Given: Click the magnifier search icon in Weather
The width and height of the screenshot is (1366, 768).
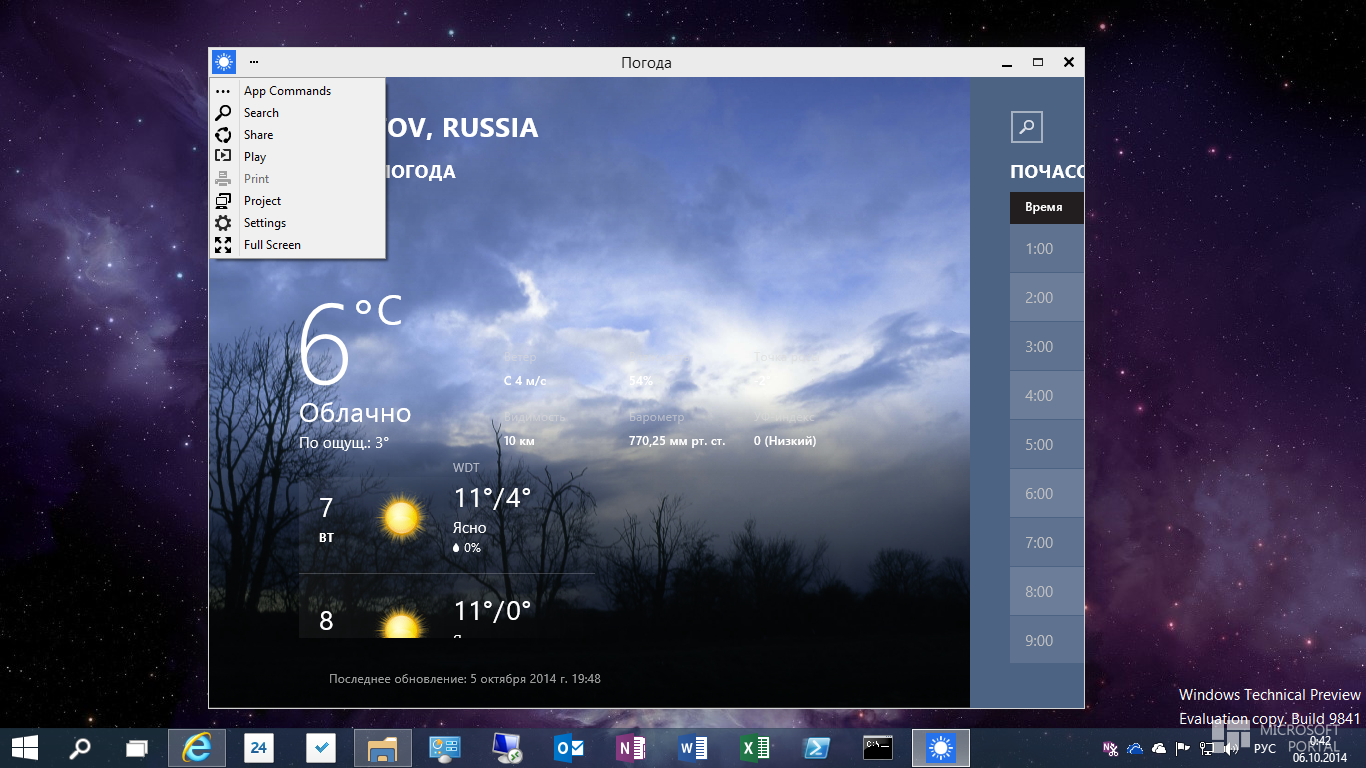Looking at the screenshot, I should (x=1027, y=127).
